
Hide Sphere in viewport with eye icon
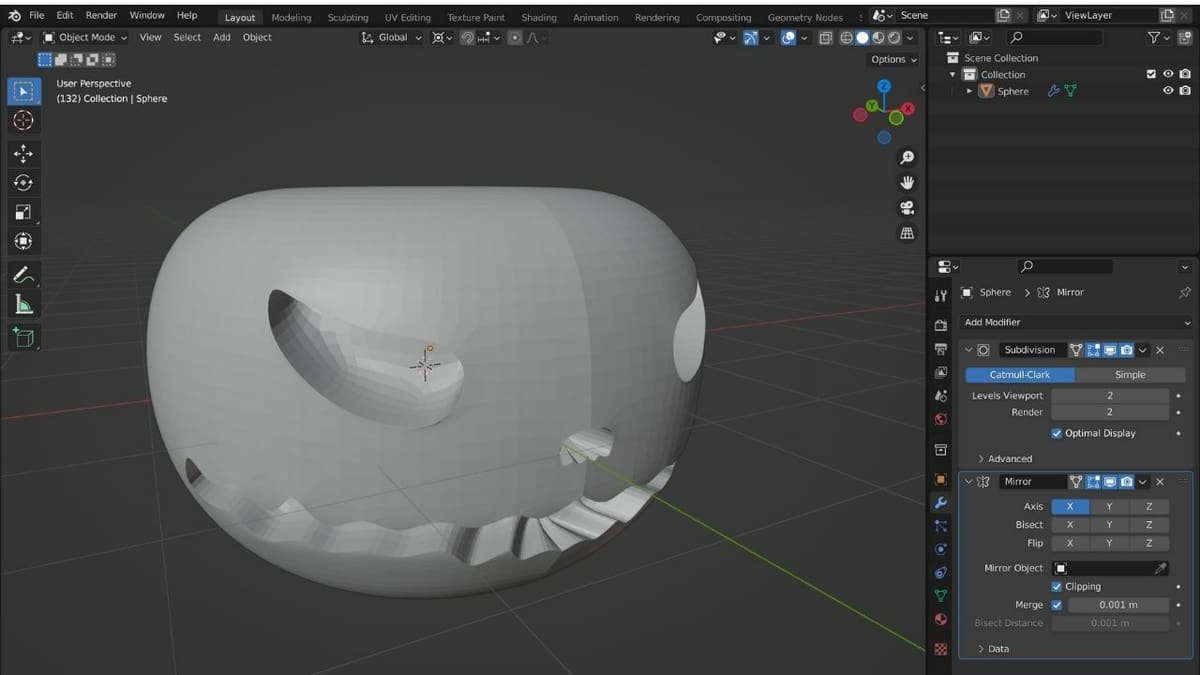[x=1167, y=91]
